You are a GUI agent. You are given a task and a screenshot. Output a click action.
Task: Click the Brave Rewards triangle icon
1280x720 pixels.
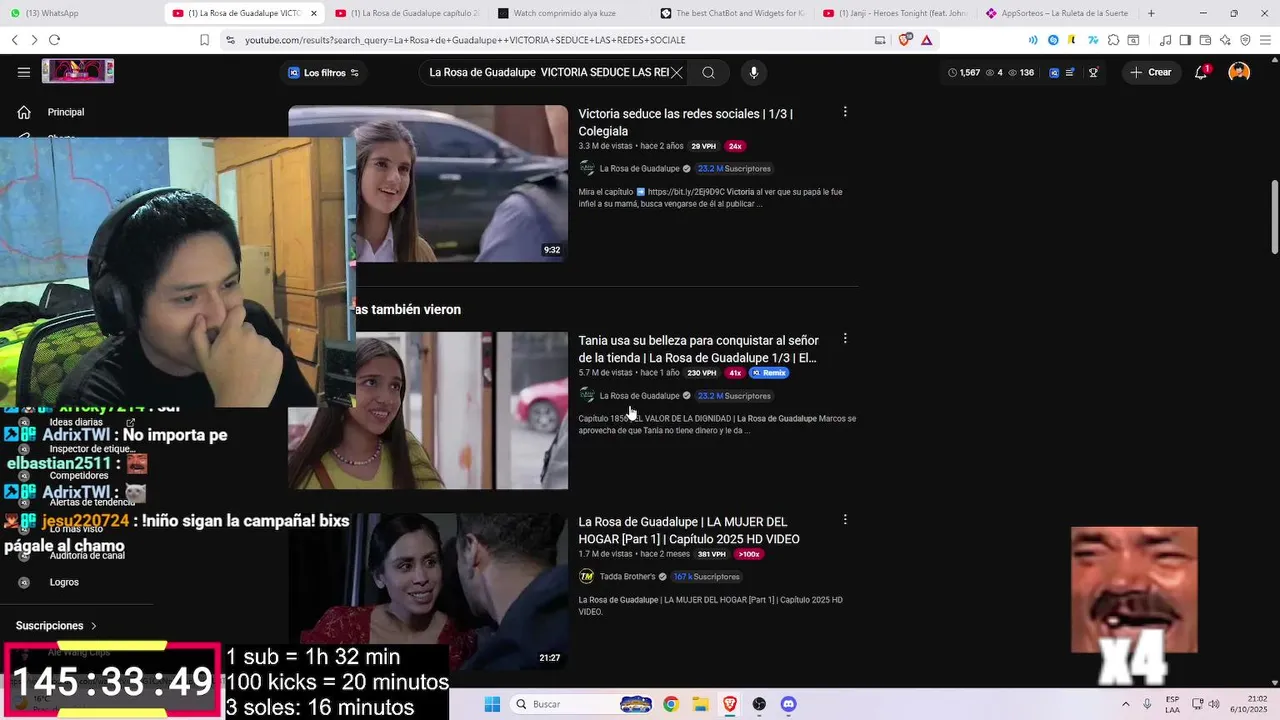click(927, 40)
